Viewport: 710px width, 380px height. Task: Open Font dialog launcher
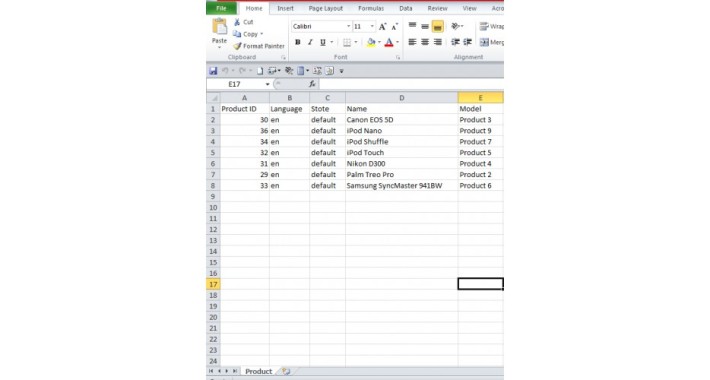[398, 58]
